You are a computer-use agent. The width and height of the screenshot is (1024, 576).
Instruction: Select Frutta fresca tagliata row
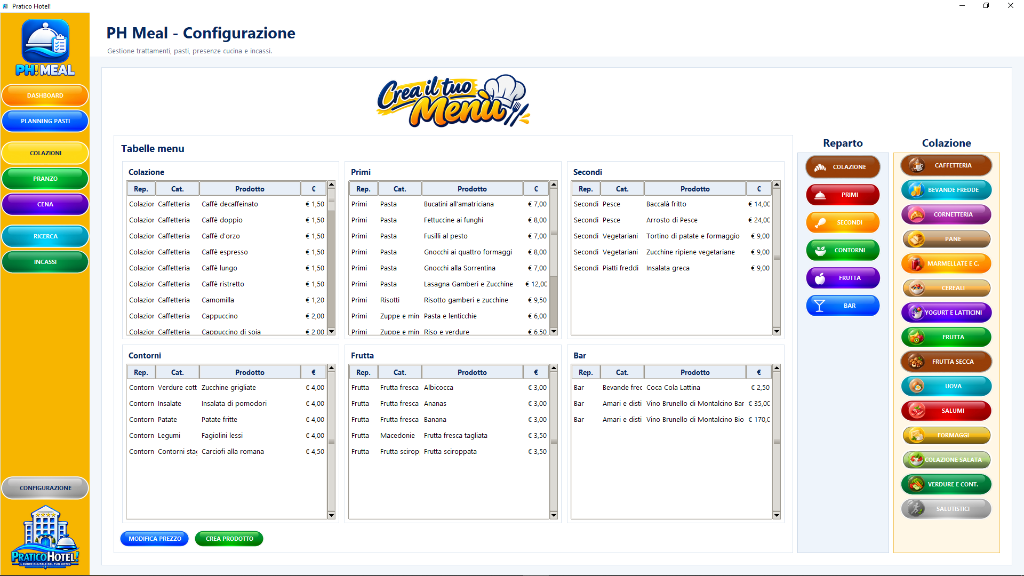tap(449, 436)
